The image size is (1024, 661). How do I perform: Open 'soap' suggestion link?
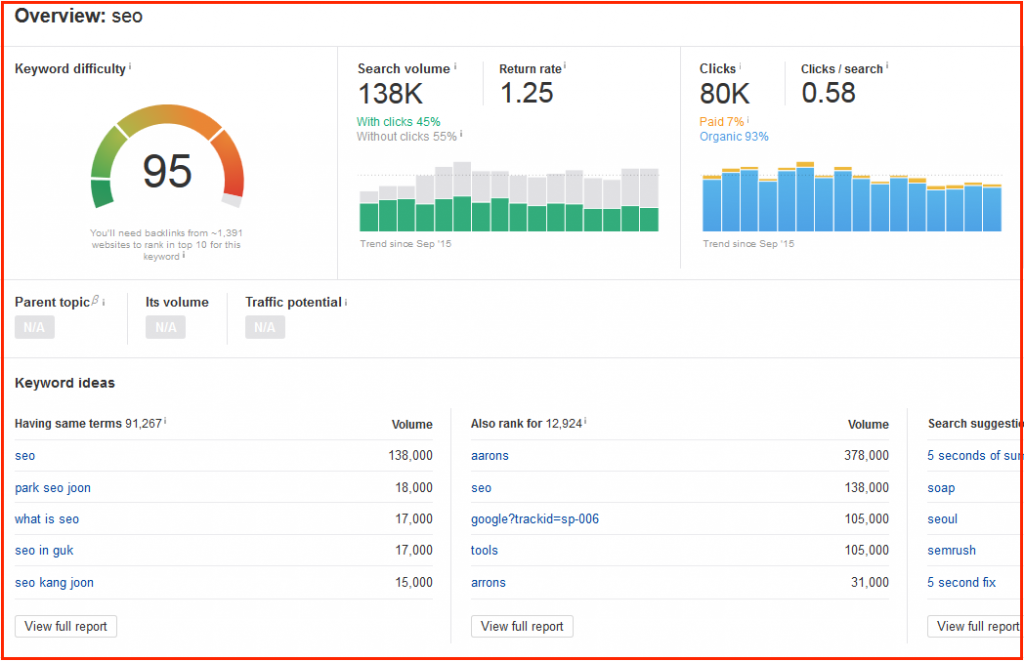(x=941, y=488)
